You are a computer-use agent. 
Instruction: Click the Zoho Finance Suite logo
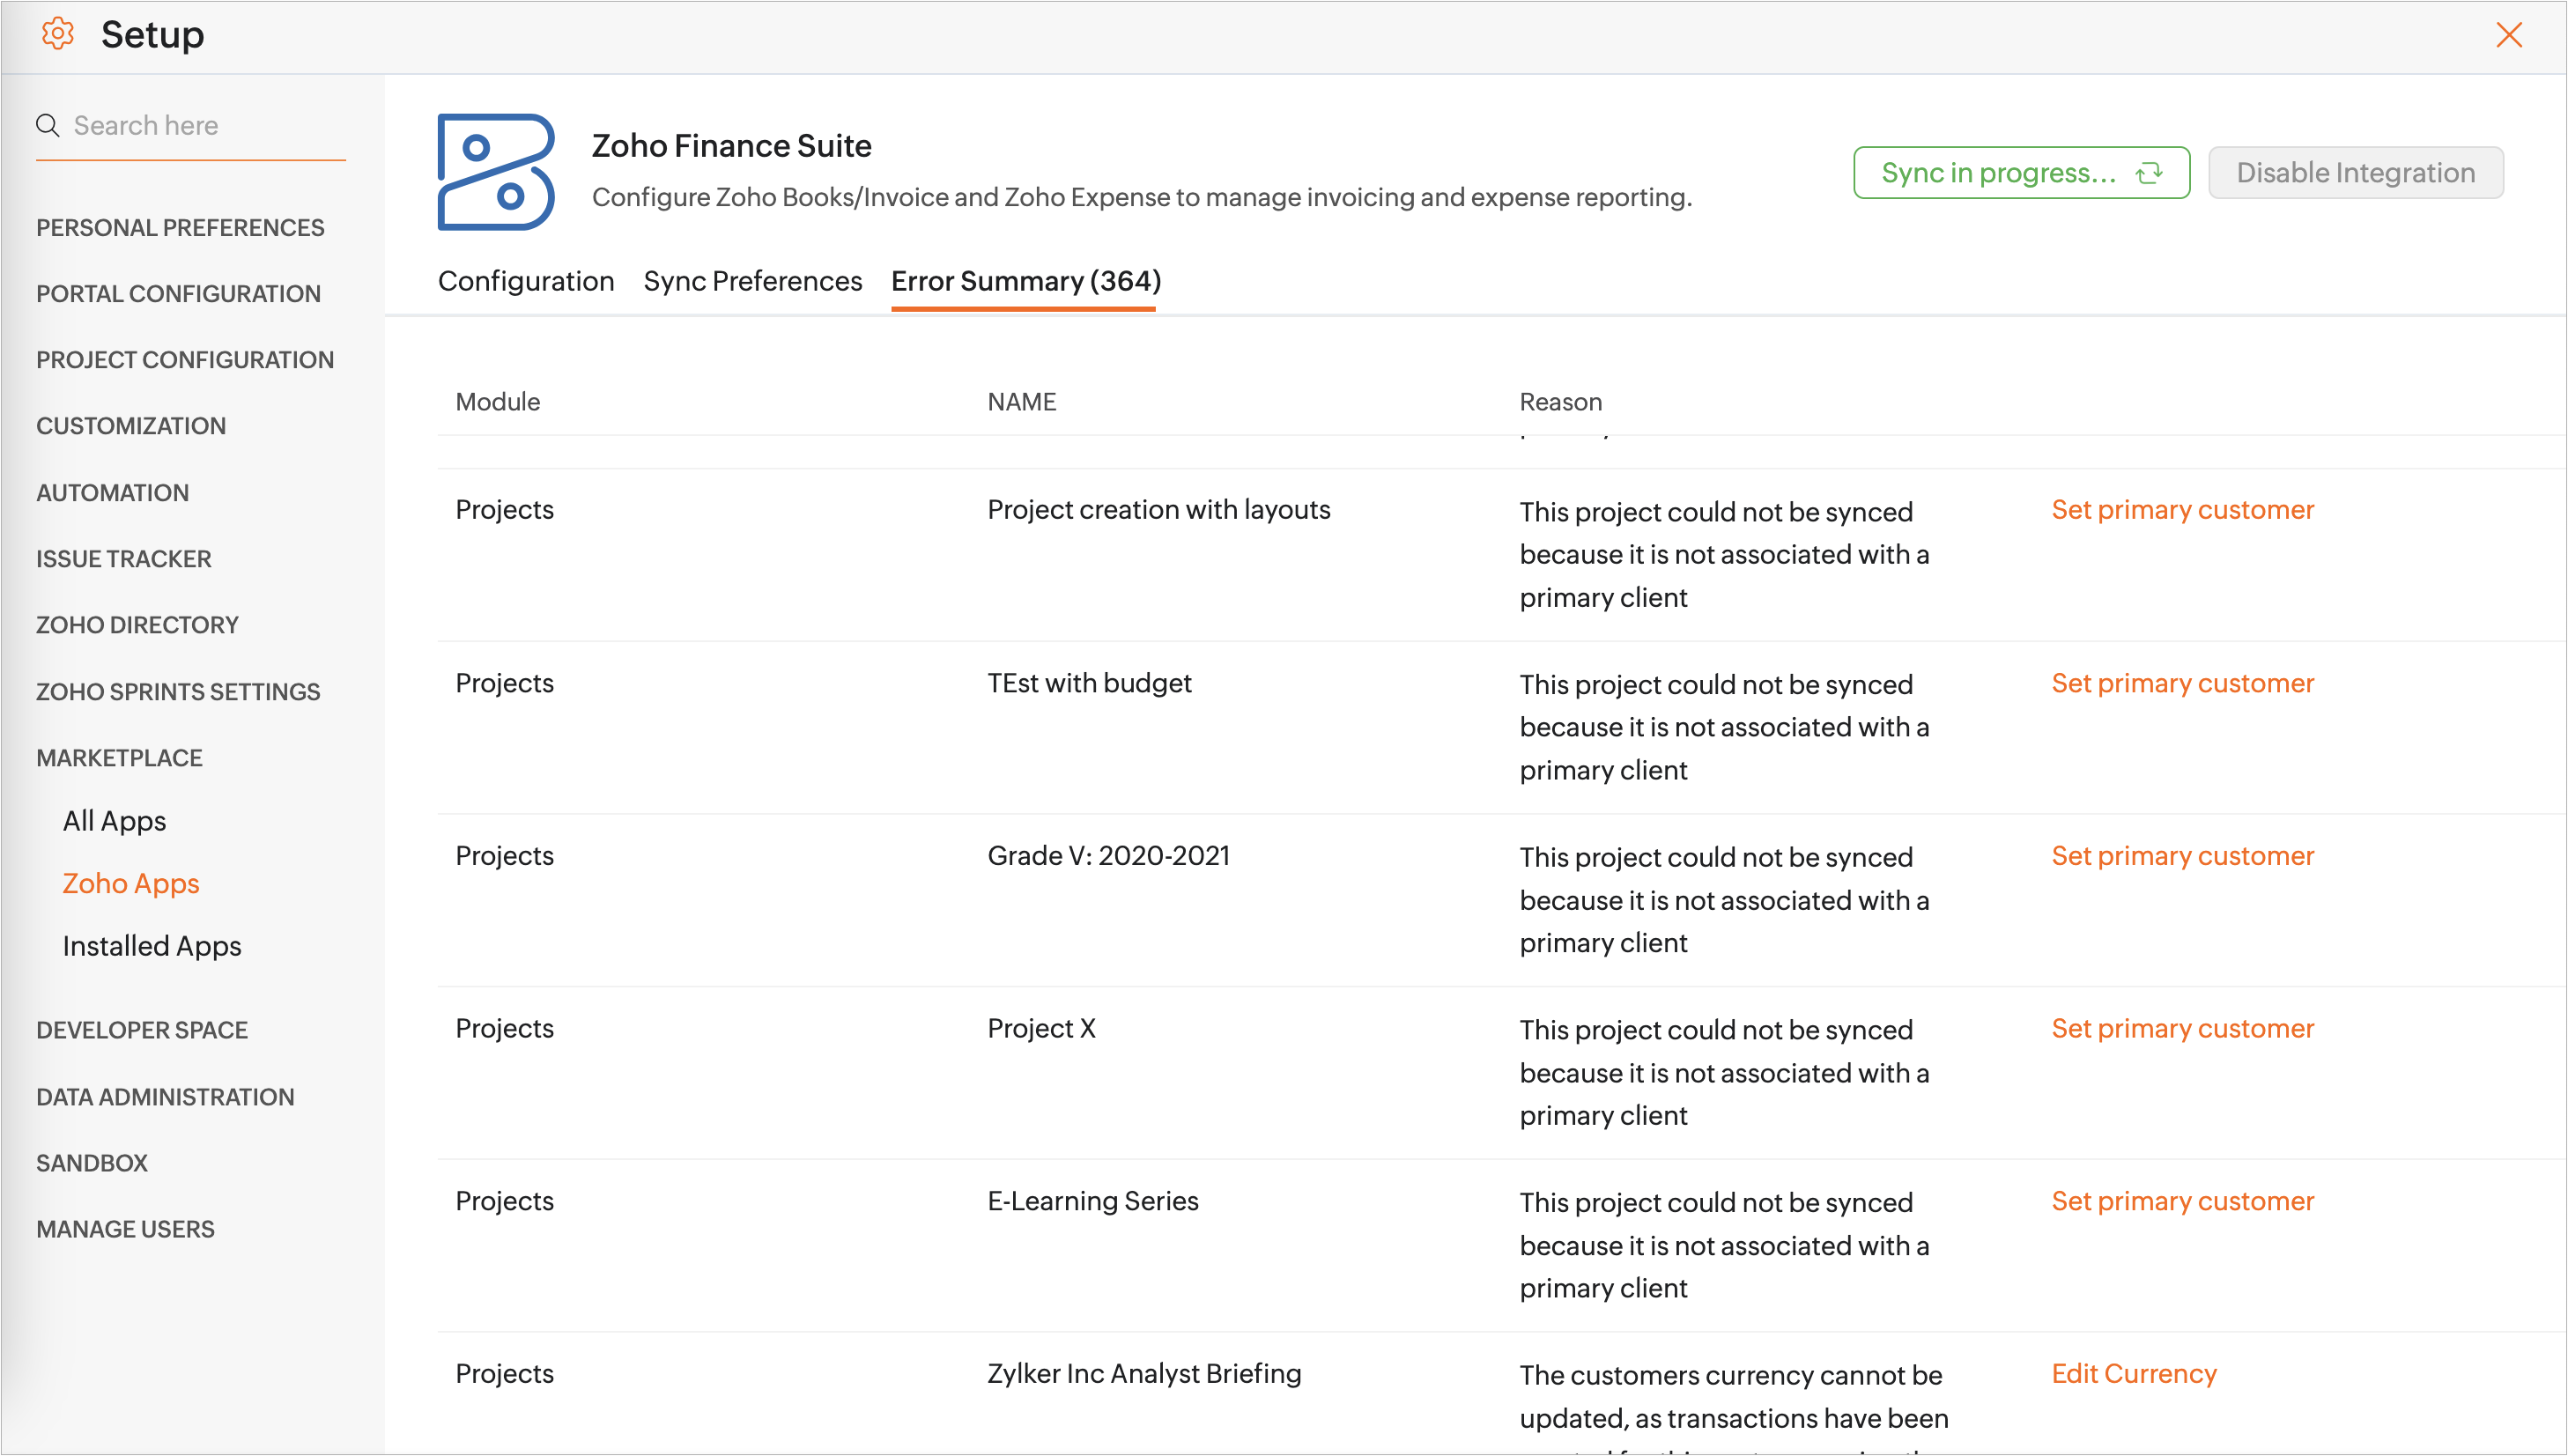click(x=495, y=172)
